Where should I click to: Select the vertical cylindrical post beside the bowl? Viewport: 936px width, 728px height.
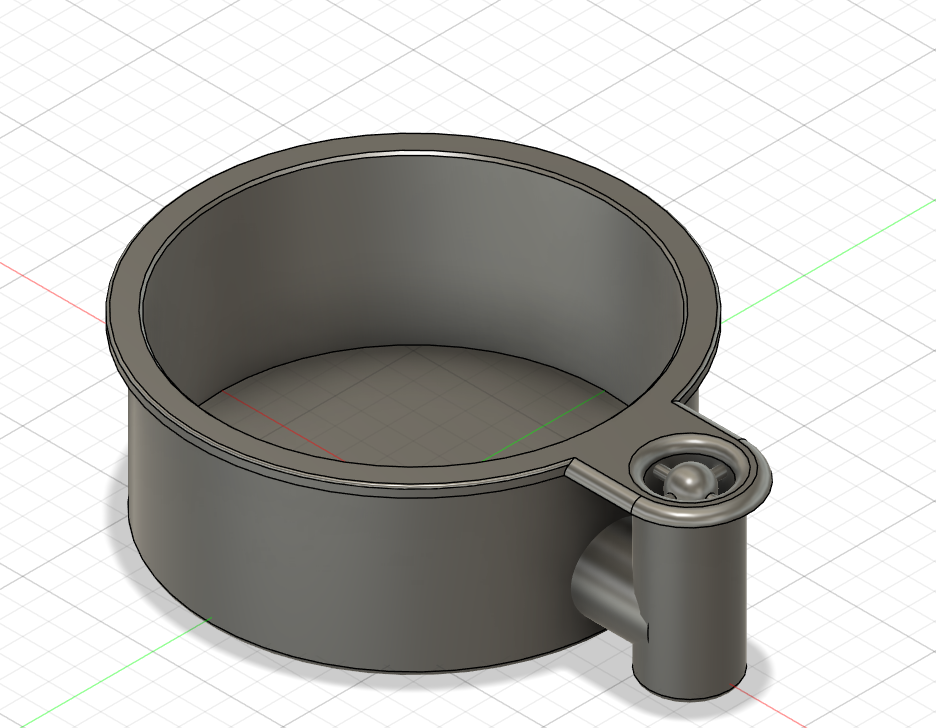pos(692,603)
